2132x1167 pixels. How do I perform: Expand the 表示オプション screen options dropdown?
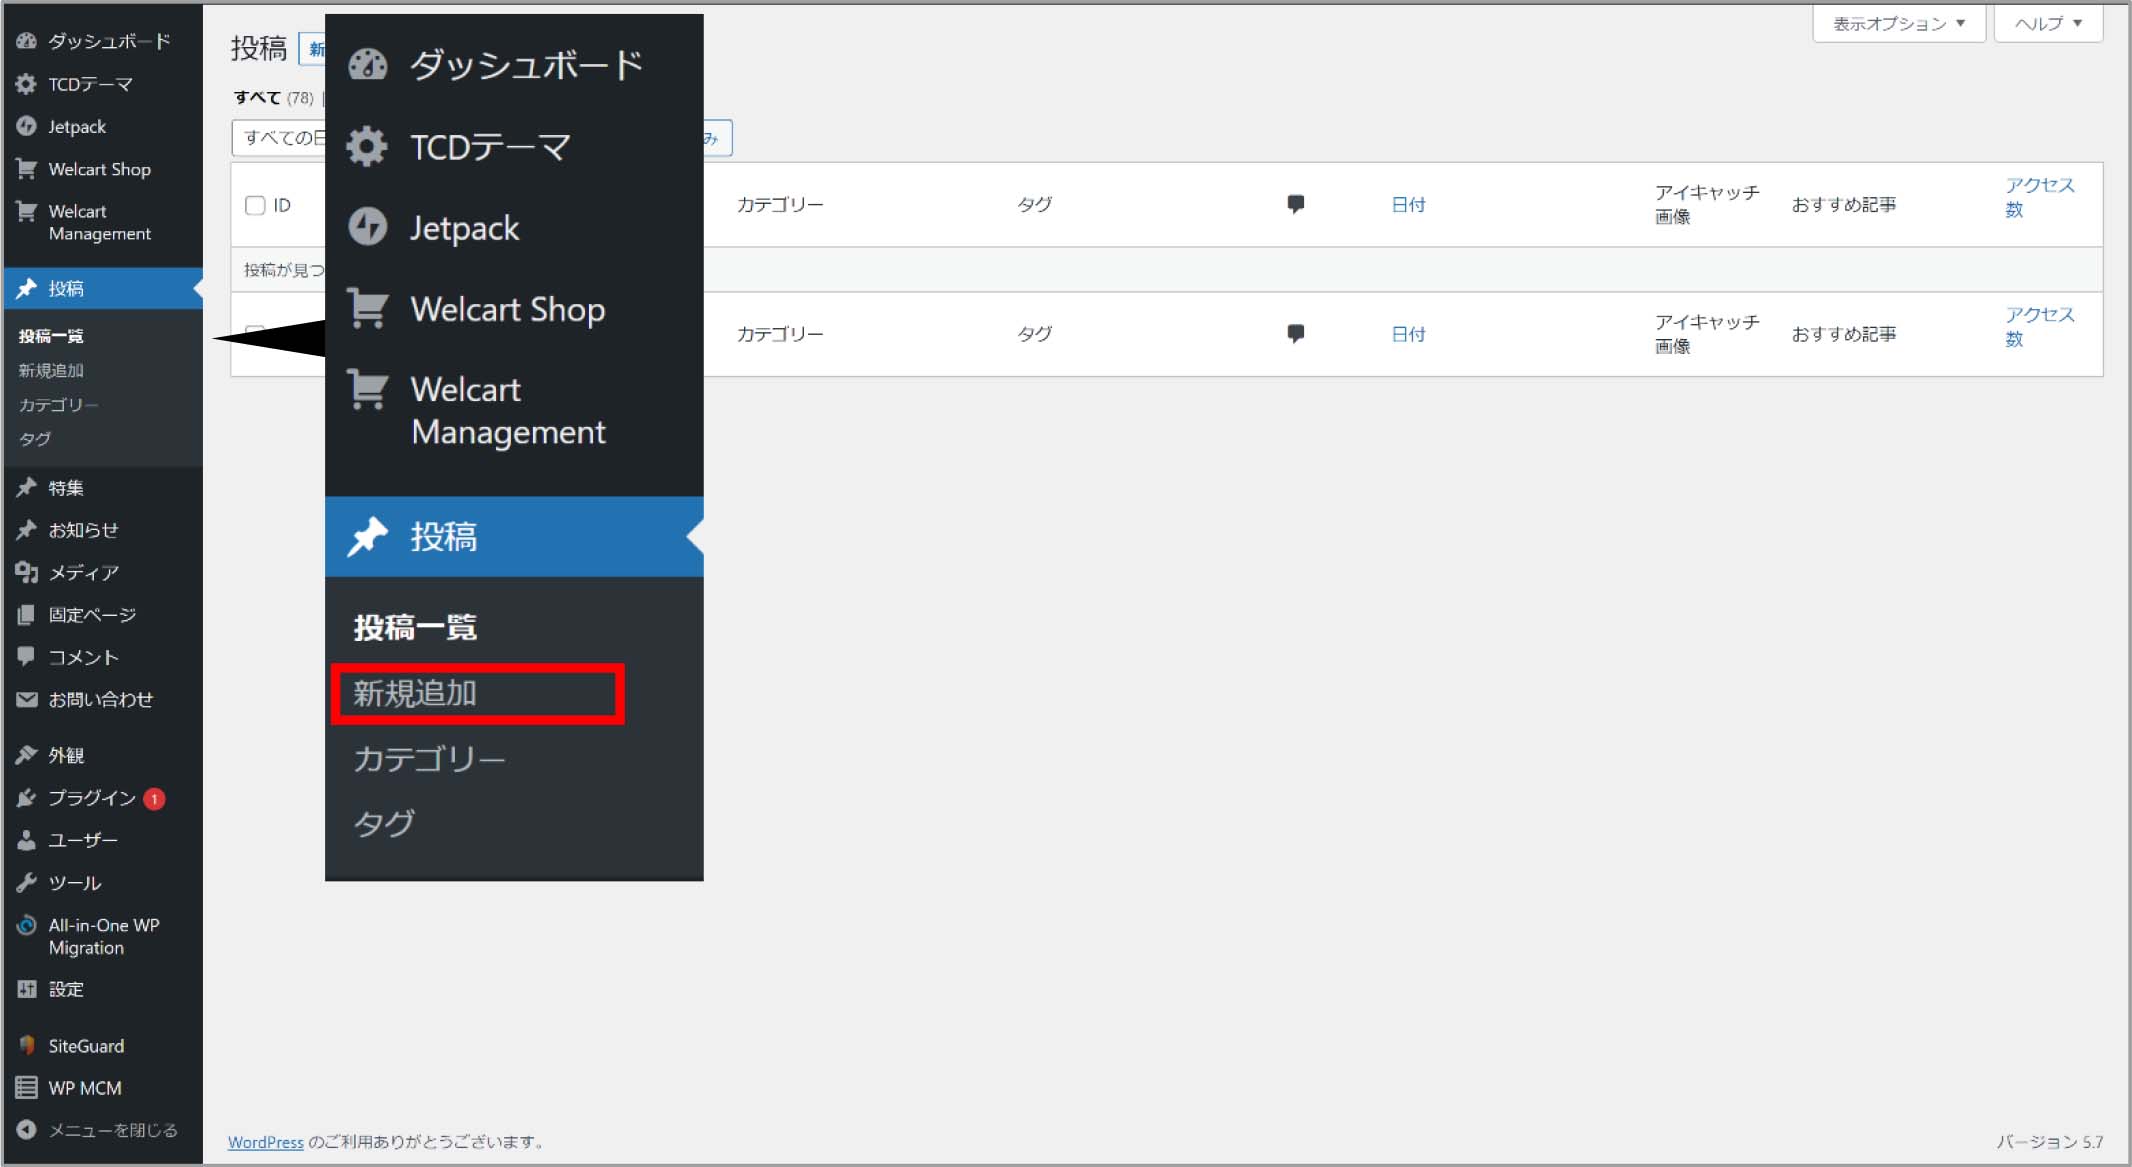(1898, 23)
